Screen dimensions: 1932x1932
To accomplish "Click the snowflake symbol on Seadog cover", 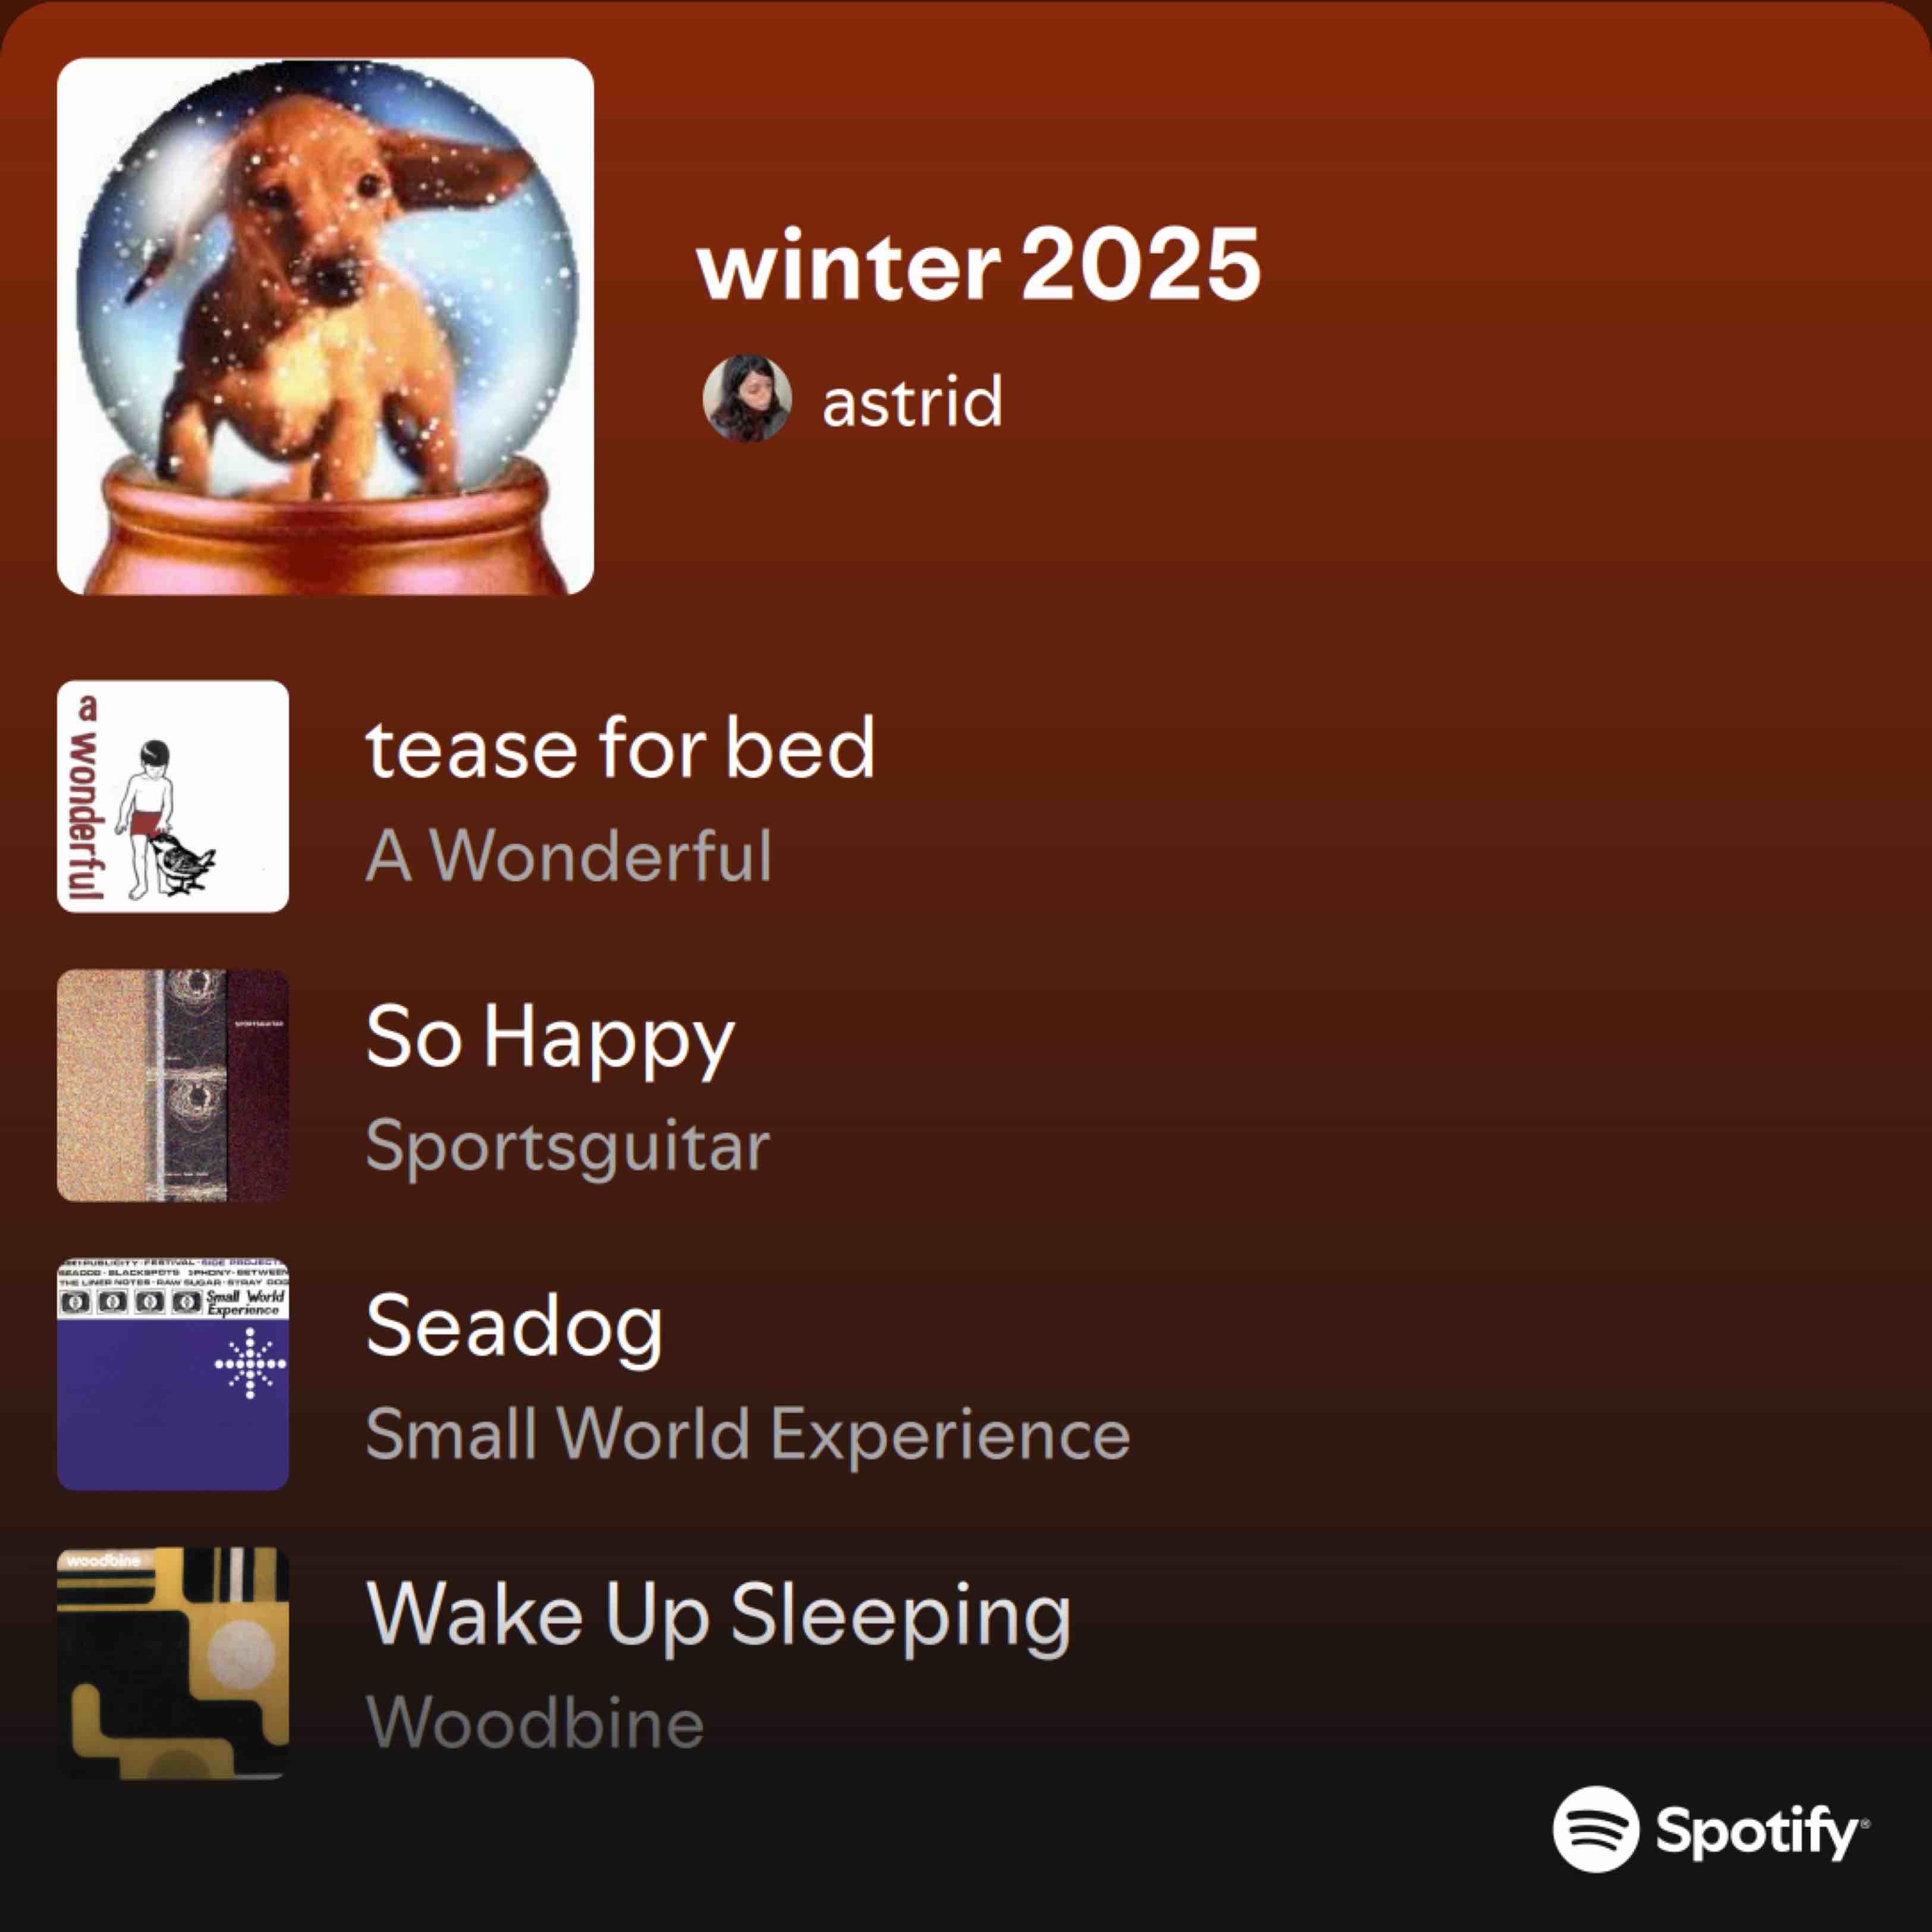I will click(x=250, y=1363).
